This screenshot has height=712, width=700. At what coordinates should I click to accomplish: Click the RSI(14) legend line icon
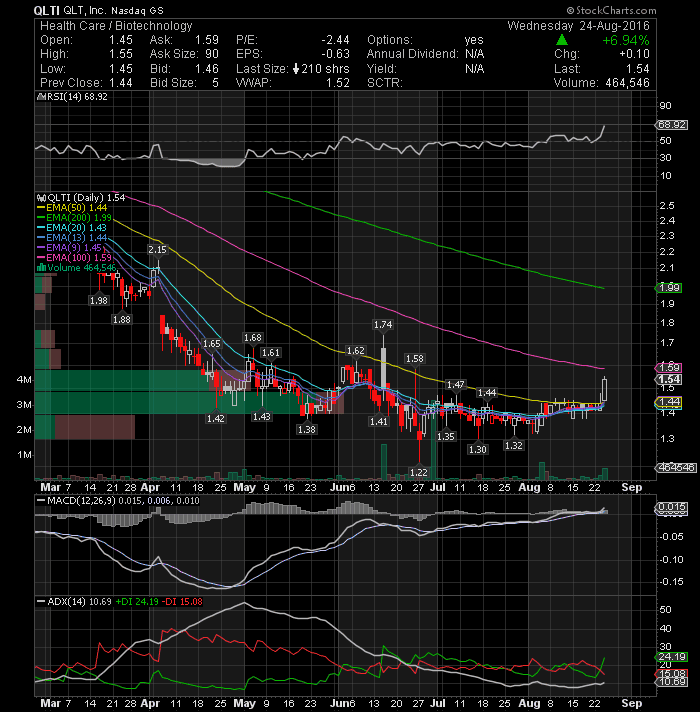(x=40, y=97)
